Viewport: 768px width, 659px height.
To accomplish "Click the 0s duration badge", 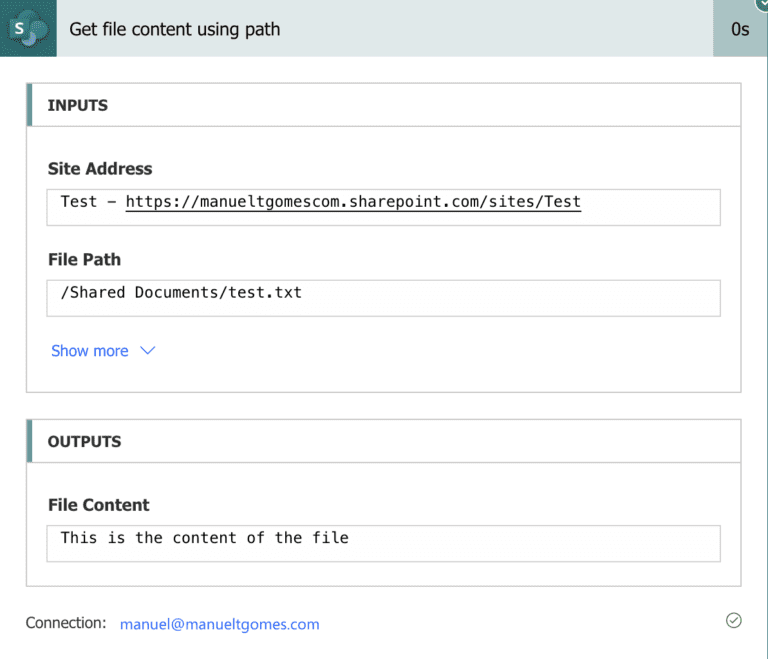I will point(740,29).
